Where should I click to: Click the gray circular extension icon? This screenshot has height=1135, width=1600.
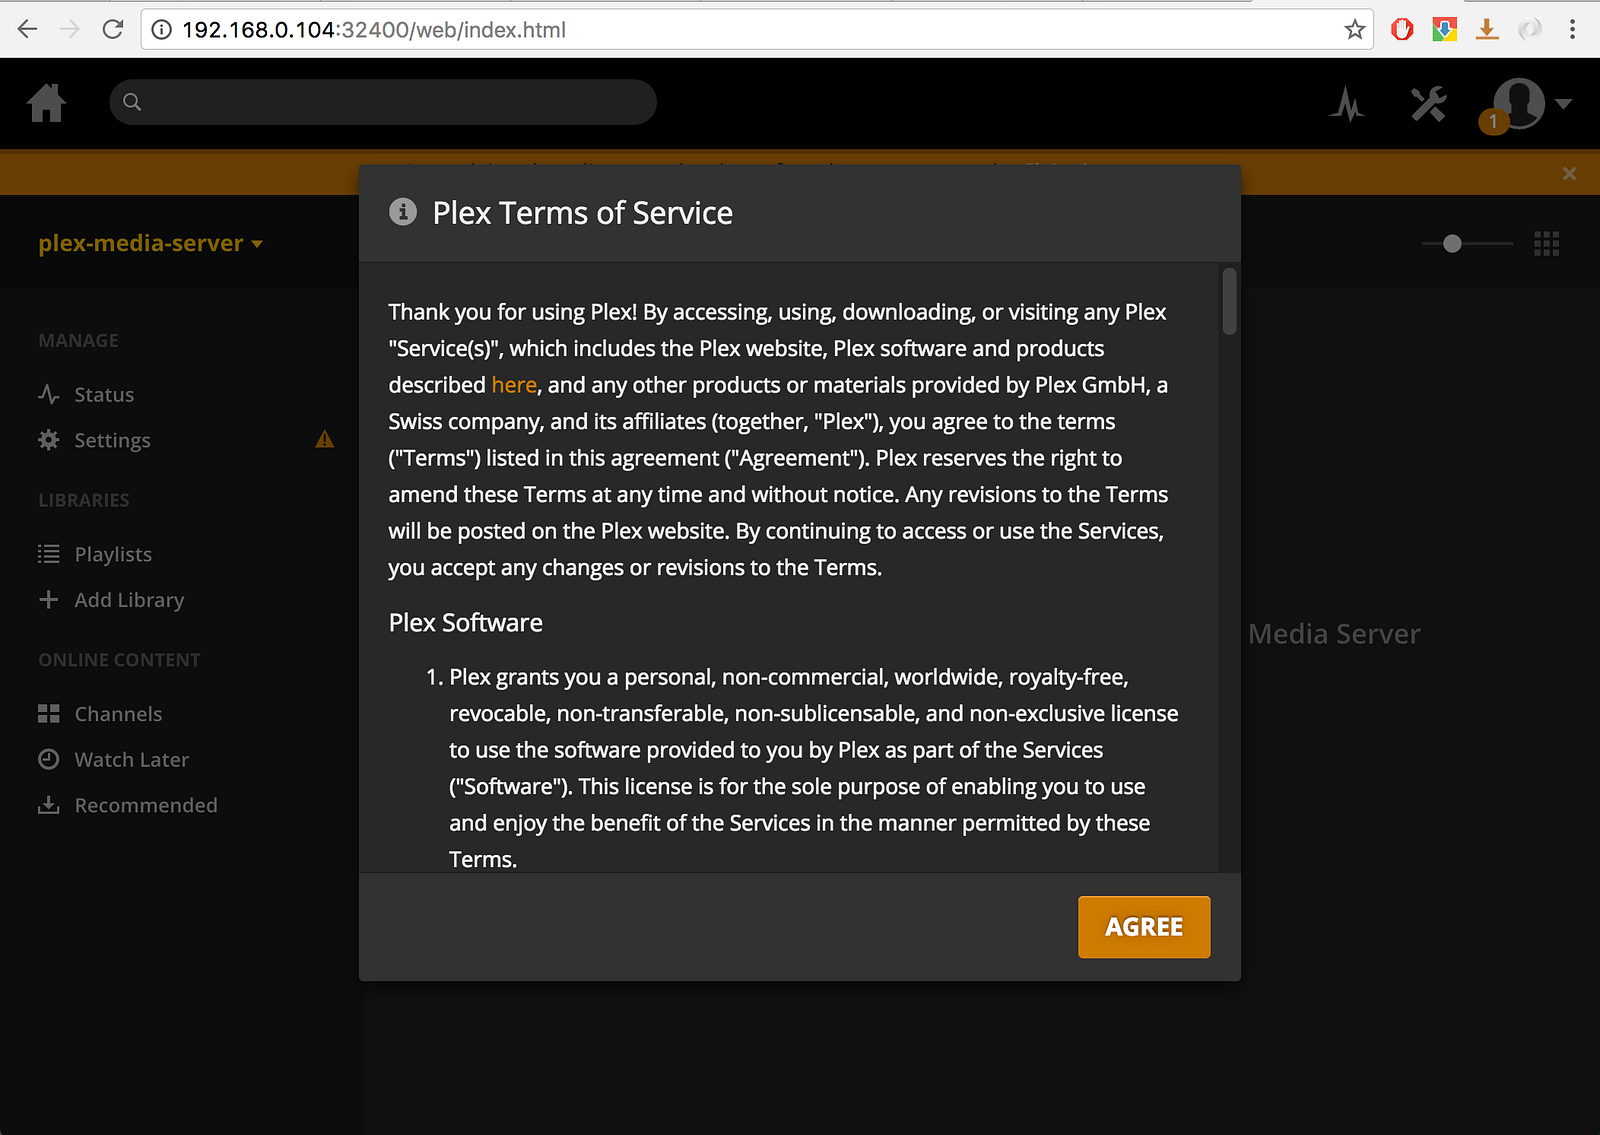click(1530, 29)
